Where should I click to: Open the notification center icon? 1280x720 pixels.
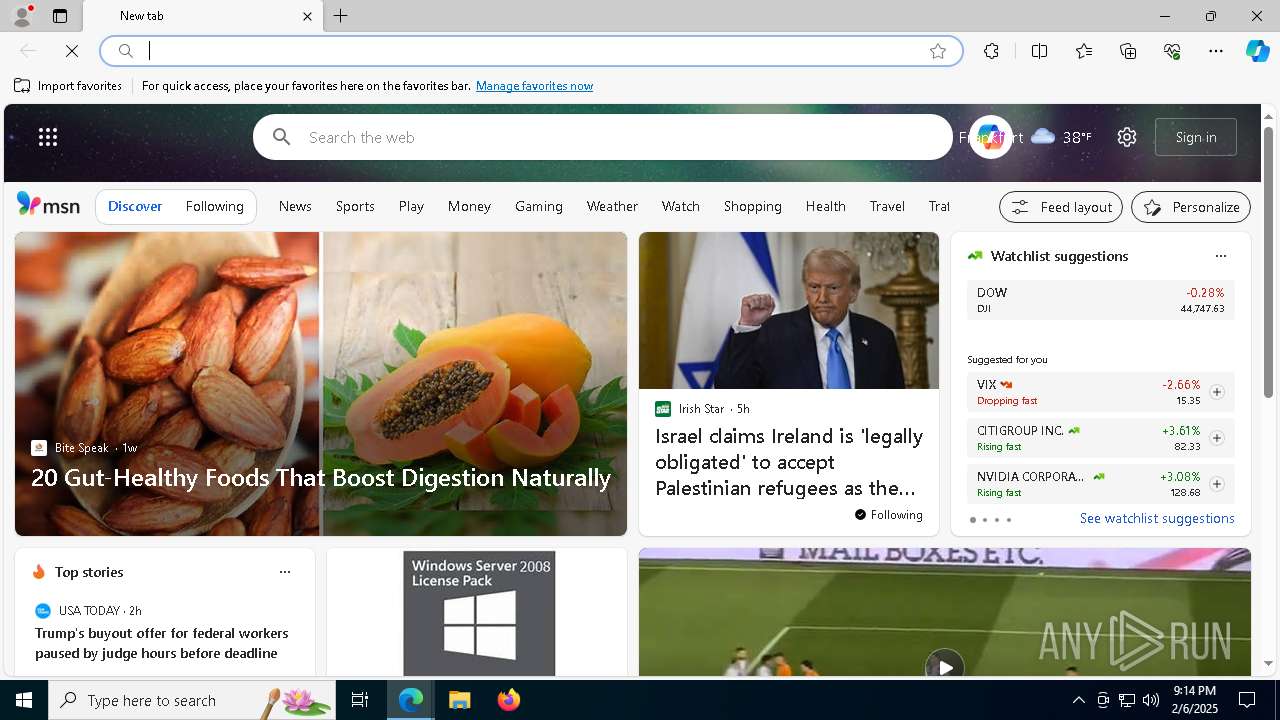coord(1247,700)
